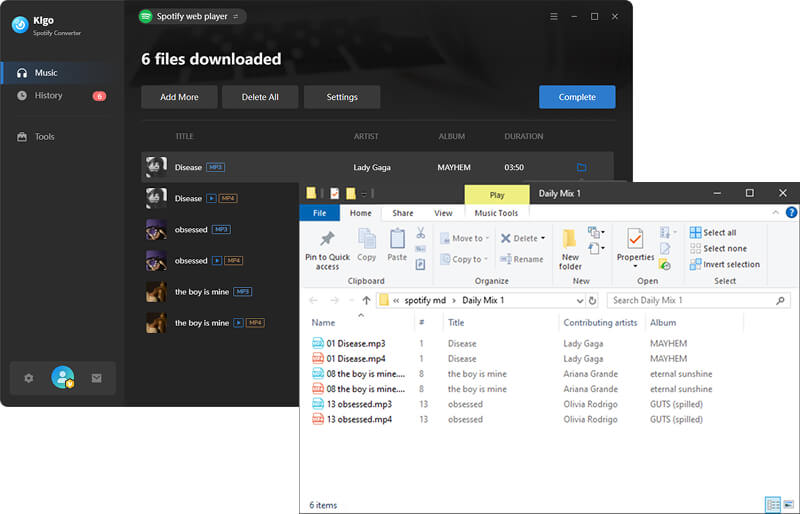The width and height of the screenshot is (800, 514).
Task: Click Select none in ribbon
Action: click(x=718, y=249)
